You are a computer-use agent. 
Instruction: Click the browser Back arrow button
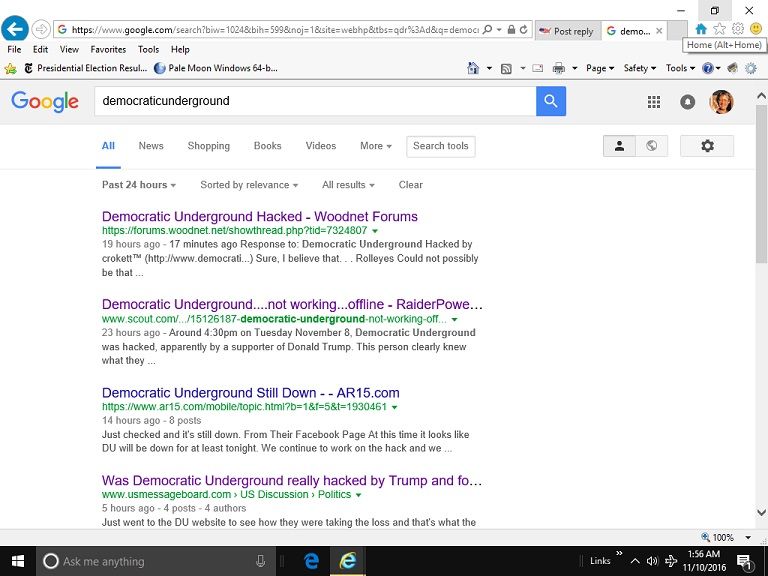point(15,29)
